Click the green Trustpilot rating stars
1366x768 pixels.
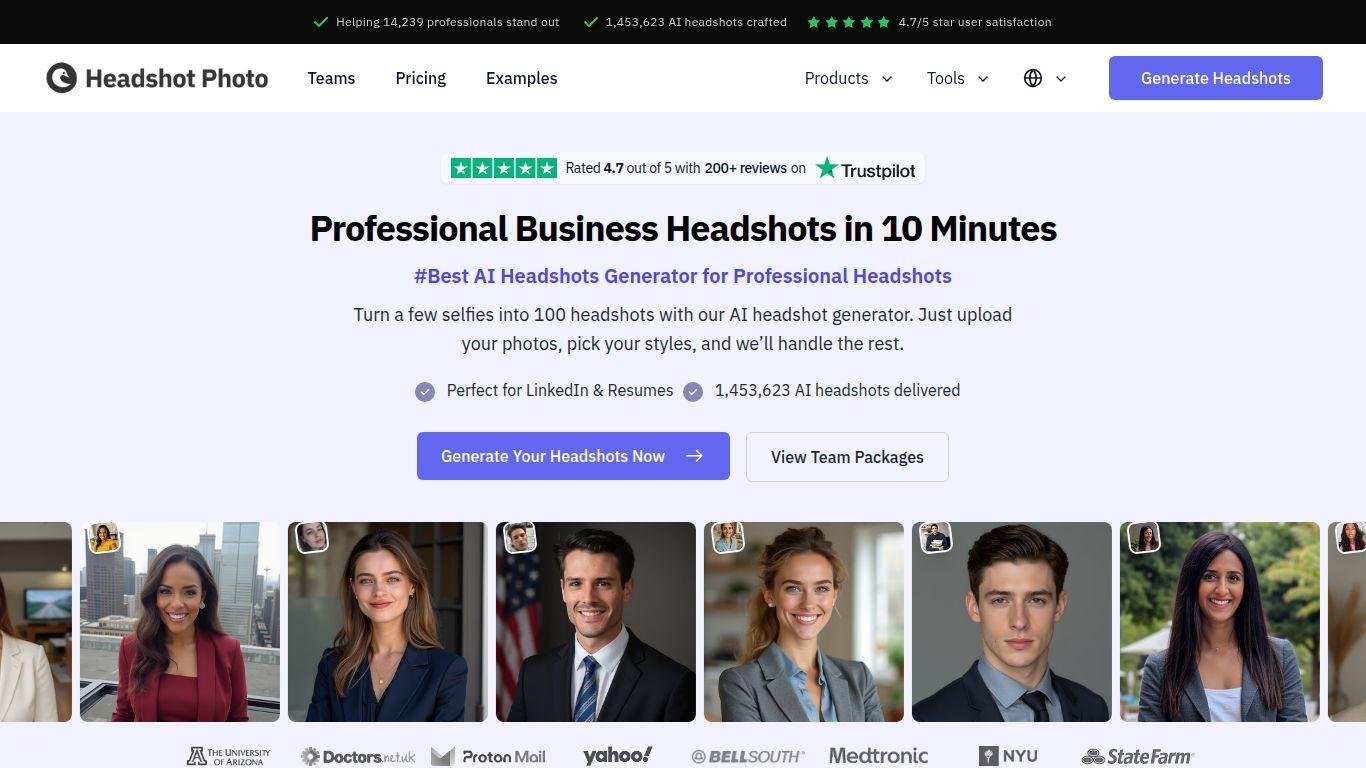click(x=503, y=168)
